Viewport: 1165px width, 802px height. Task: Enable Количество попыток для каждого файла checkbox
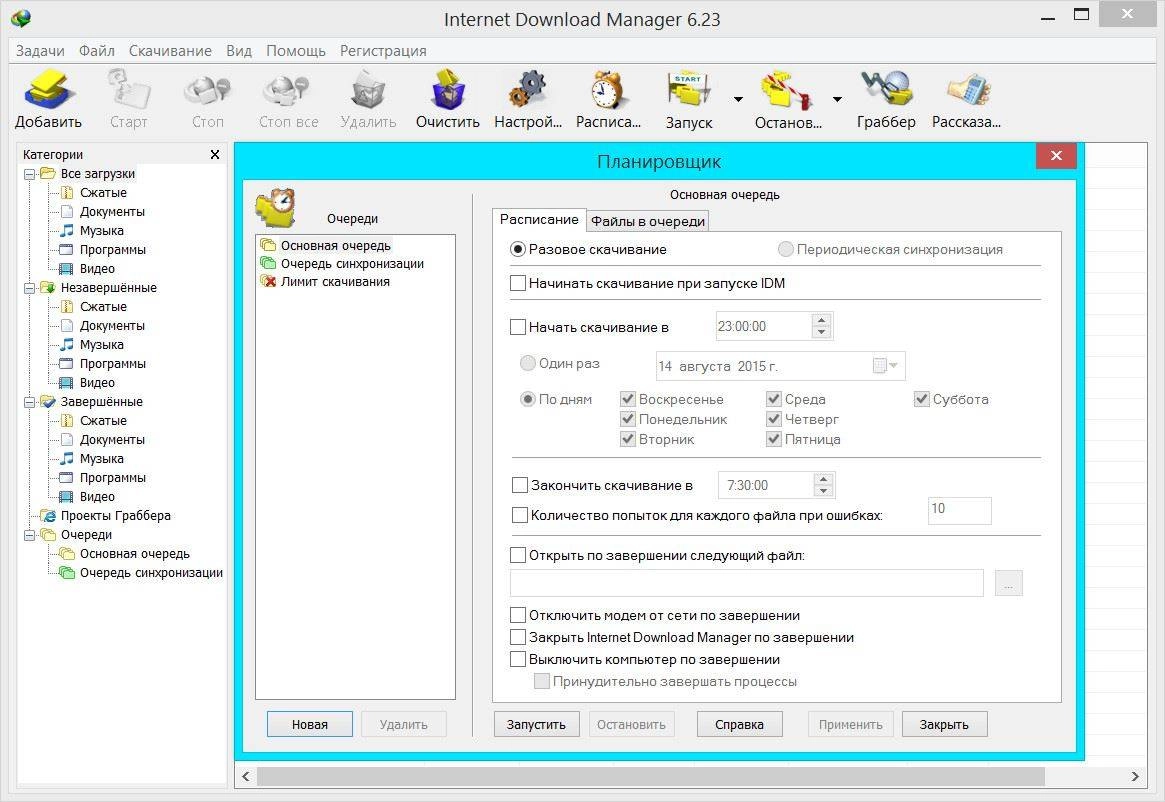pos(519,515)
